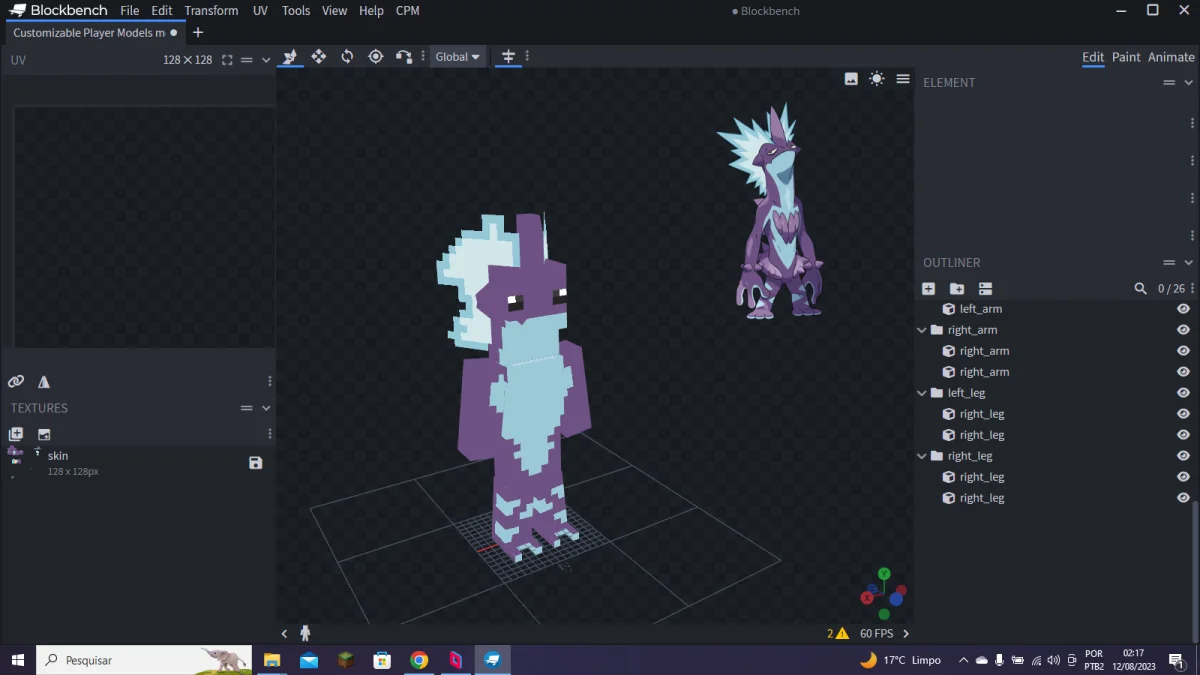
Task: Select the right_arm folder row
Action: (1056, 330)
